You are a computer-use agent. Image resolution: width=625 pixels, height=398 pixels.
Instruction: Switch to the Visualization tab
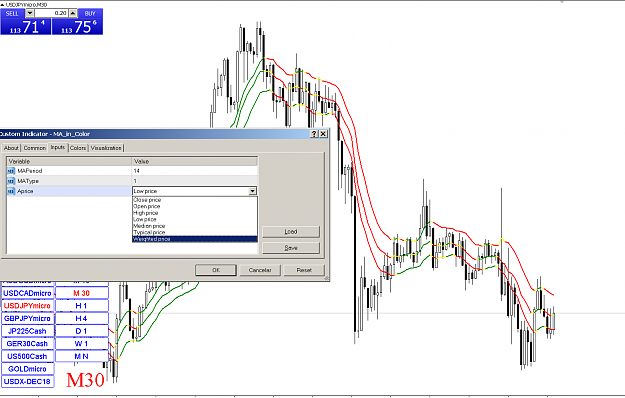[106, 148]
